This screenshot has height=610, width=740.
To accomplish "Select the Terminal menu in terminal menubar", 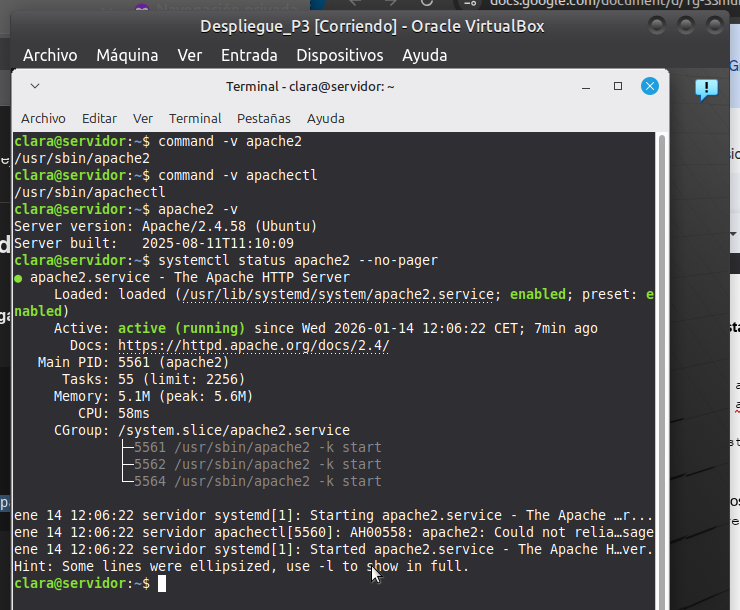I will pyautogui.click(x=195, y=118).
